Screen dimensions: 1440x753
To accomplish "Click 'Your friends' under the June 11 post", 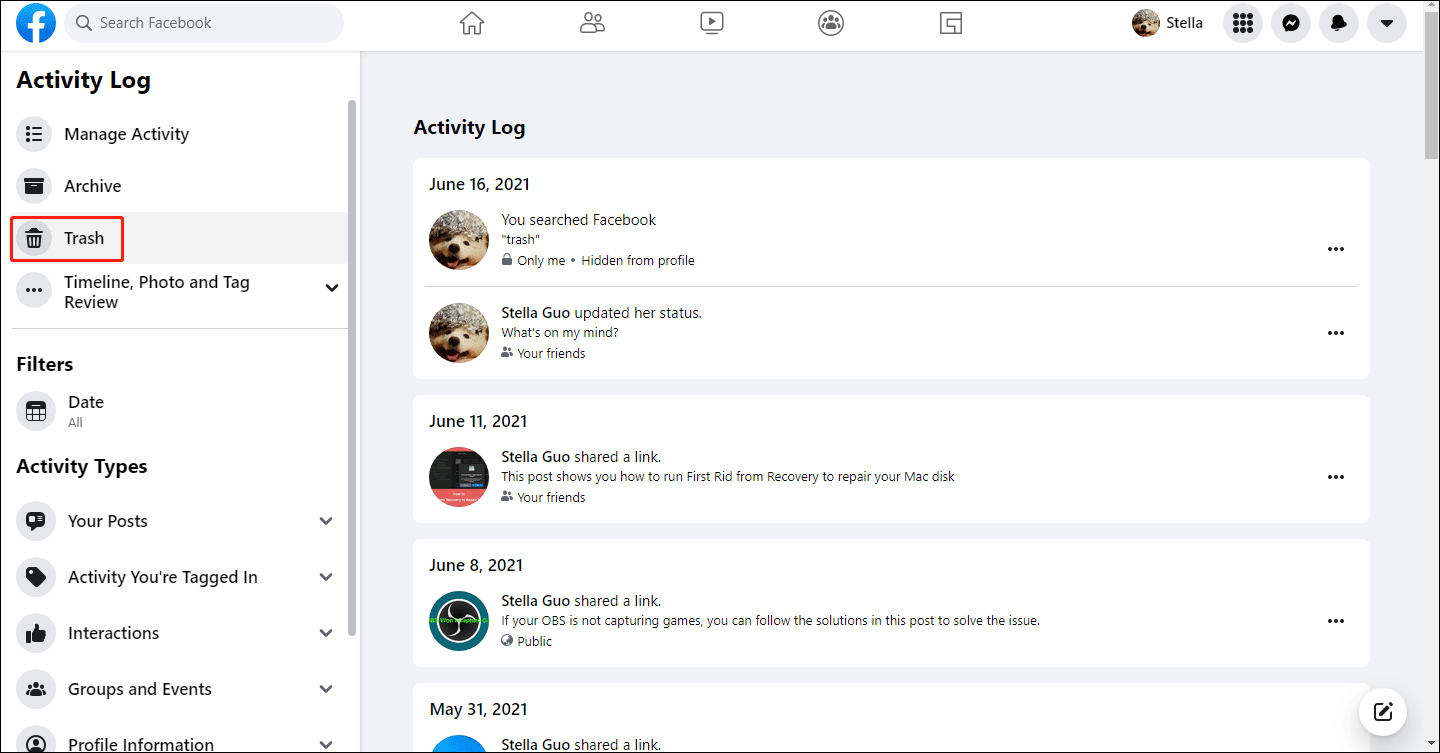I will coord(551,497).
